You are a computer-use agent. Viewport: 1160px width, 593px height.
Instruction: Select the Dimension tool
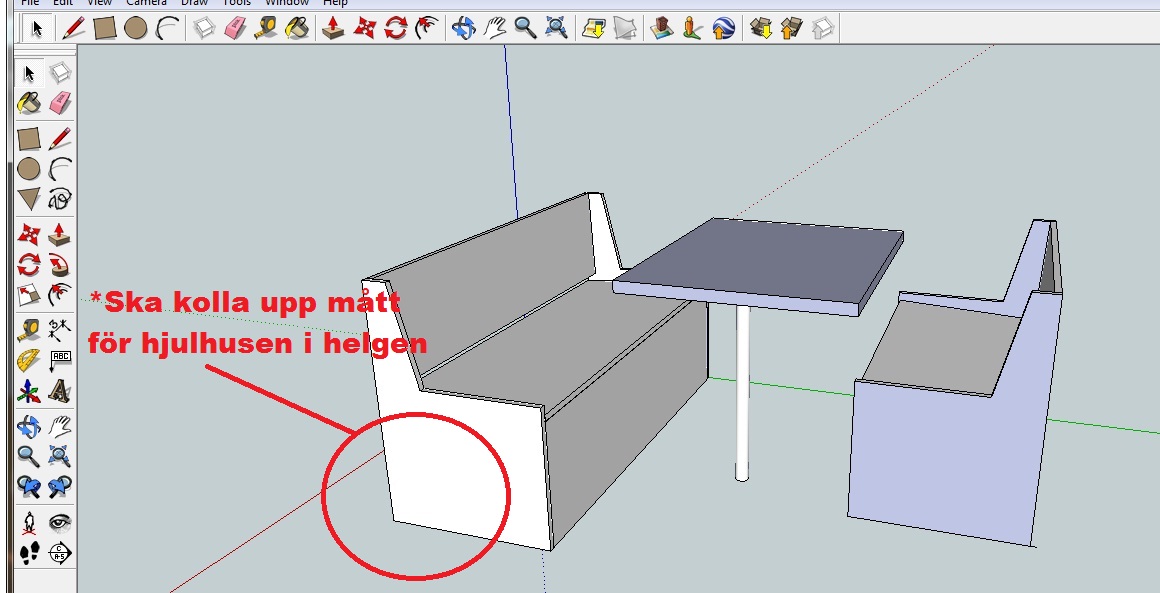pos(61,328)
